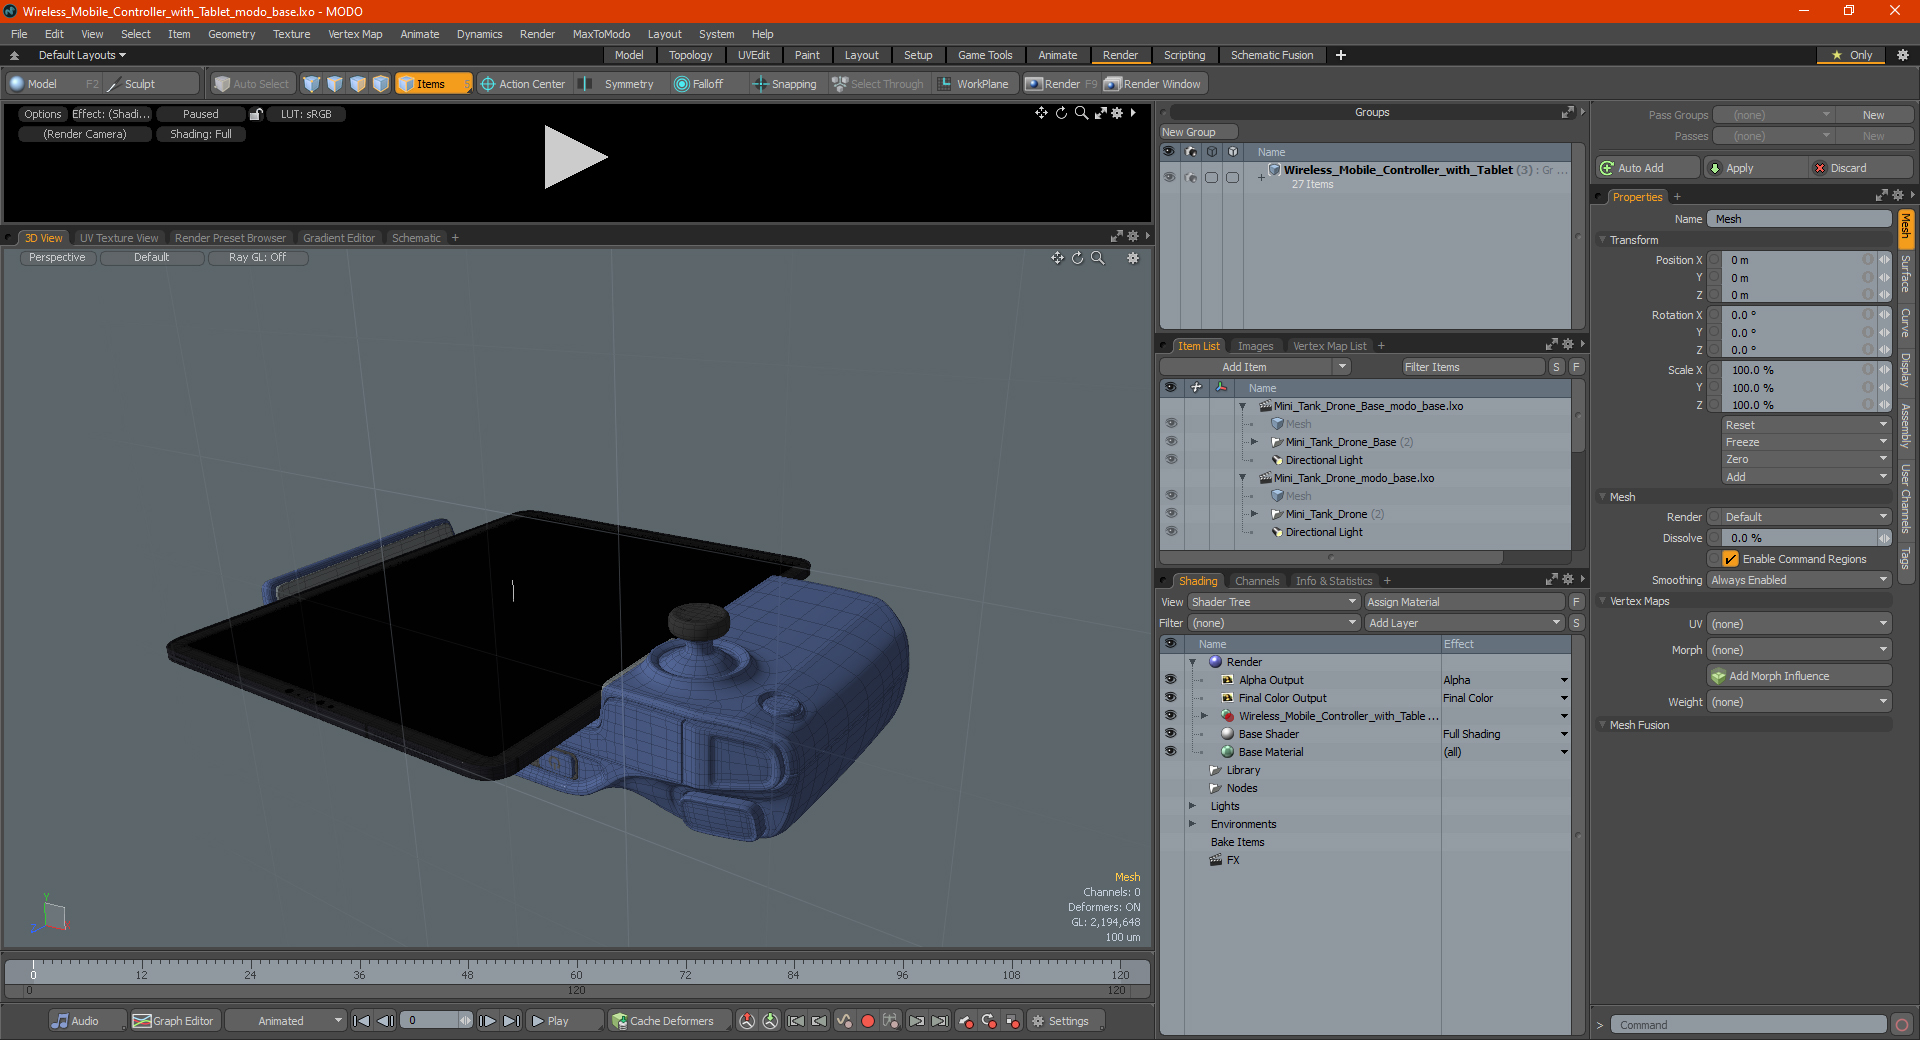This screenshot has height=1040, width=1920.
Task: Expand Wireless_Mobile_Controller material group in shader tree
Action: point(1204,716)
